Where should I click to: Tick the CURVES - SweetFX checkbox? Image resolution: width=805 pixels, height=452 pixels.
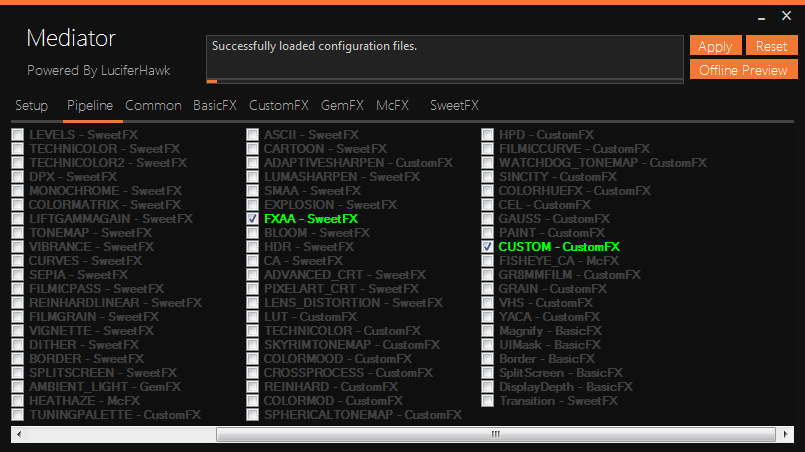[18, 261]
